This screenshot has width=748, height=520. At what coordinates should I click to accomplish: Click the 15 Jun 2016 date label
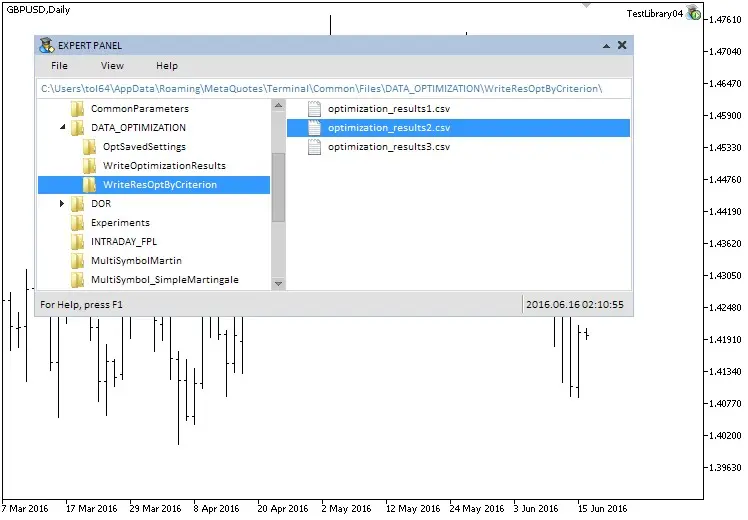click(x=603, y=509)
